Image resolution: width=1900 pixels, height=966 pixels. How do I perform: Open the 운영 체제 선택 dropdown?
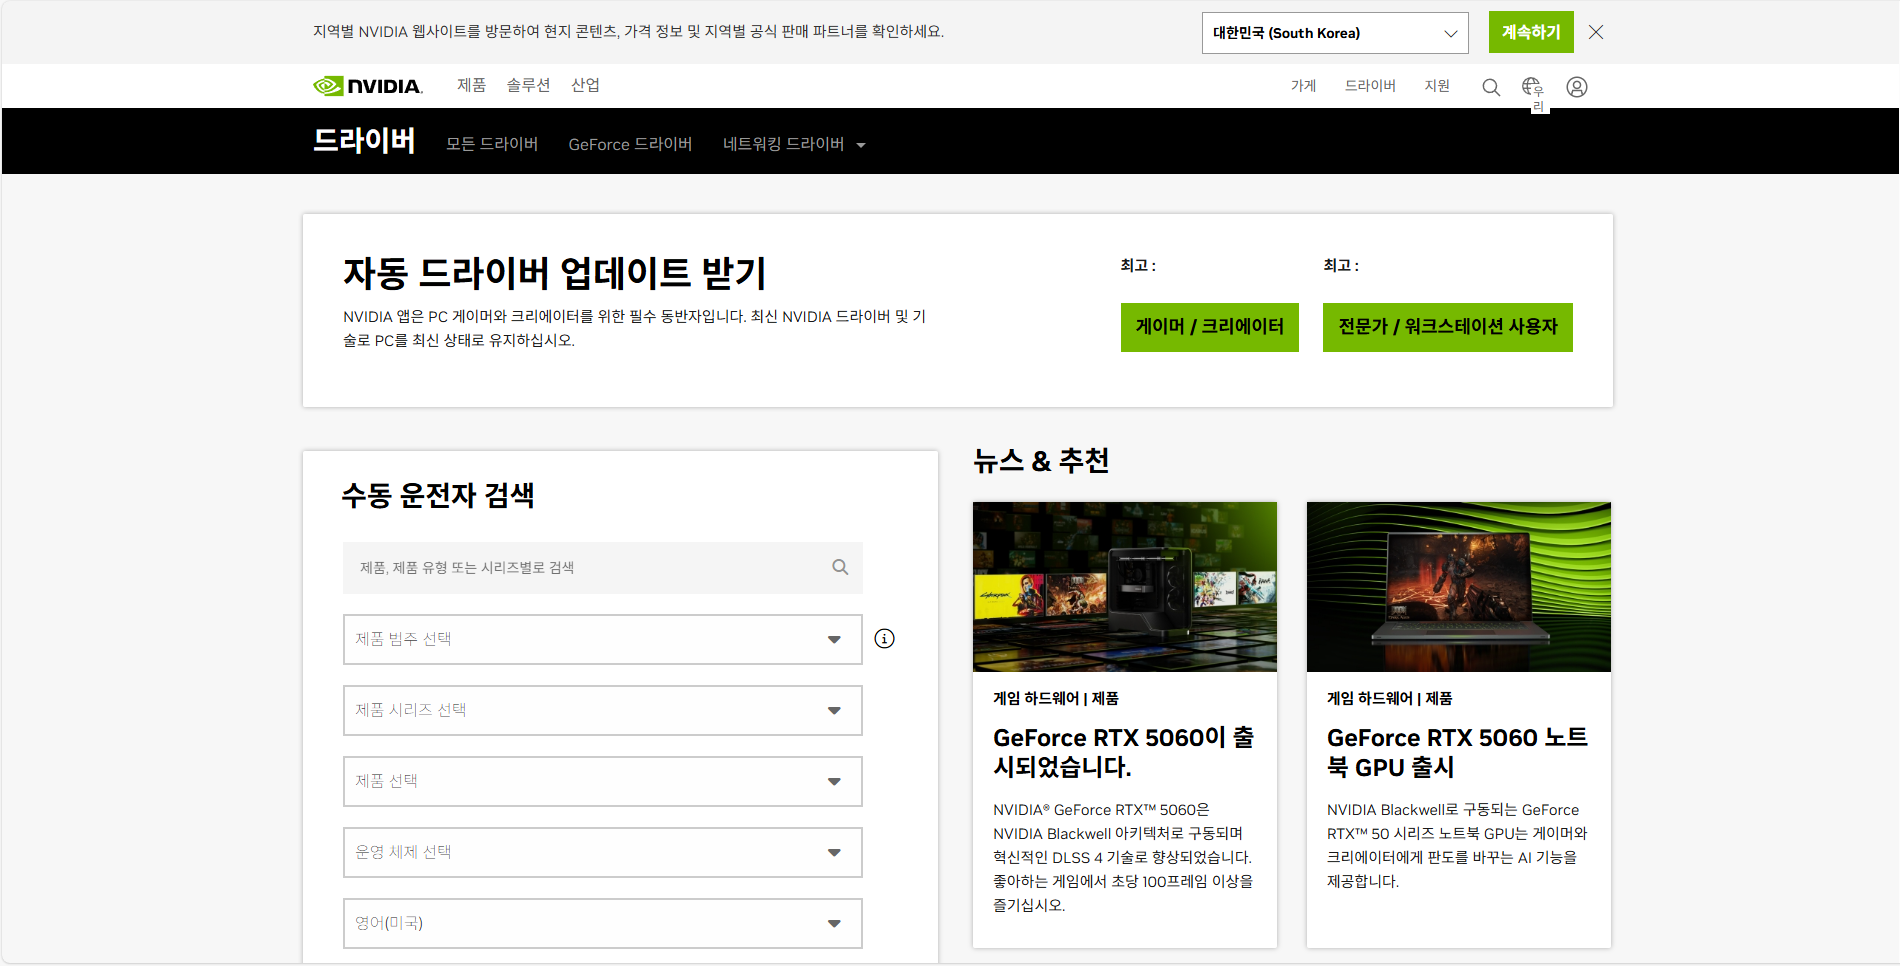pyautogui.click(x=603, y=853)
